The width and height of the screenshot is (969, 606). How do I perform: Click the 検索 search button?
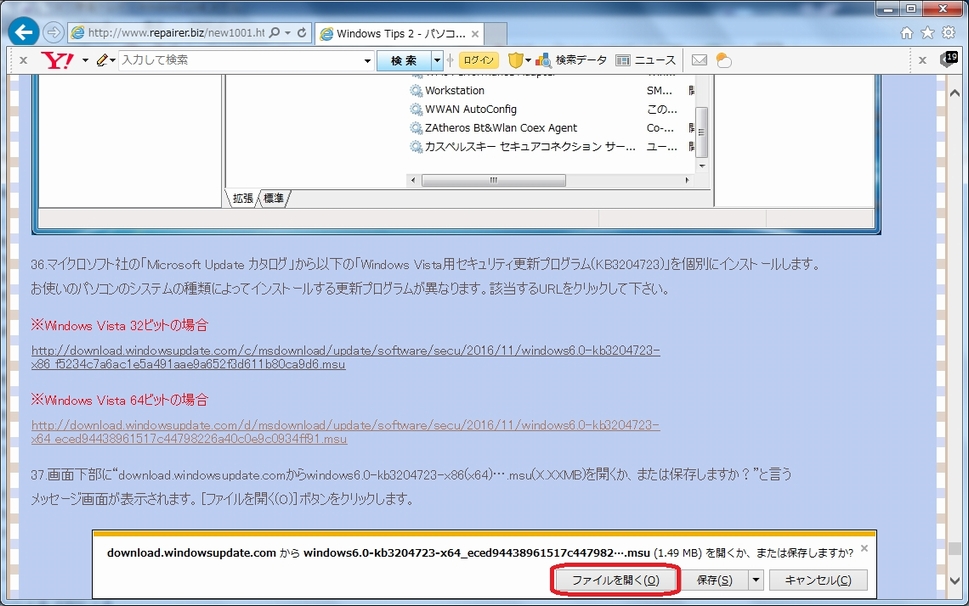click(404, 61)
